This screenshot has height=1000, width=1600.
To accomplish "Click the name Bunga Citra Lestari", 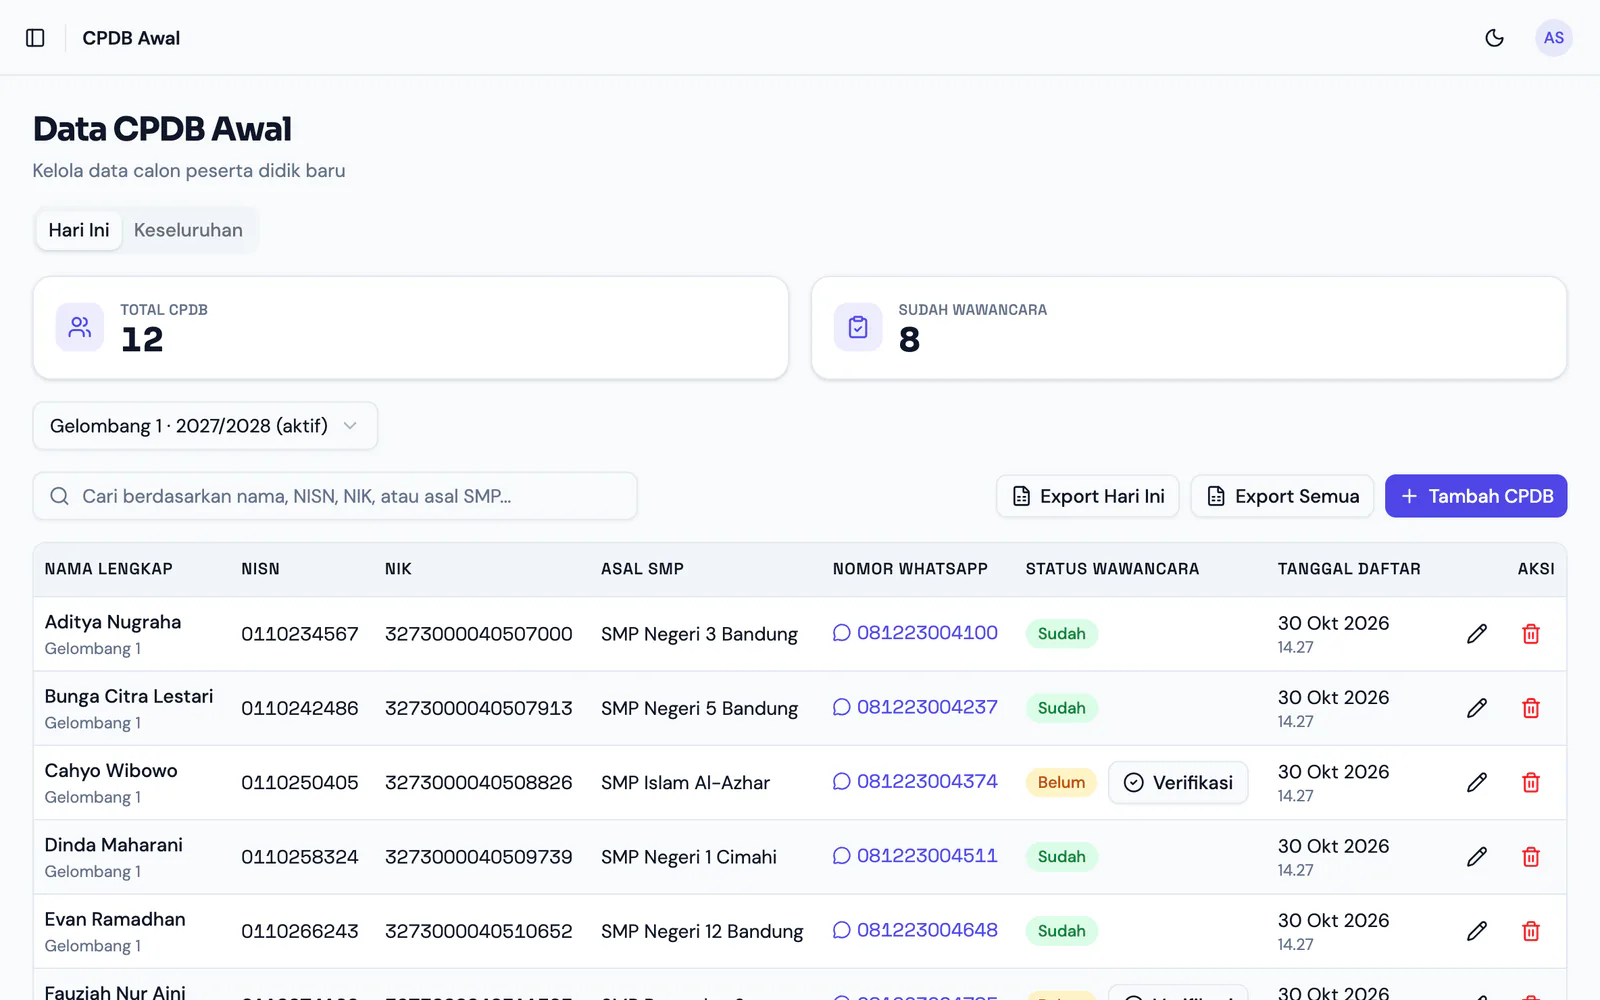I will 129,696.
